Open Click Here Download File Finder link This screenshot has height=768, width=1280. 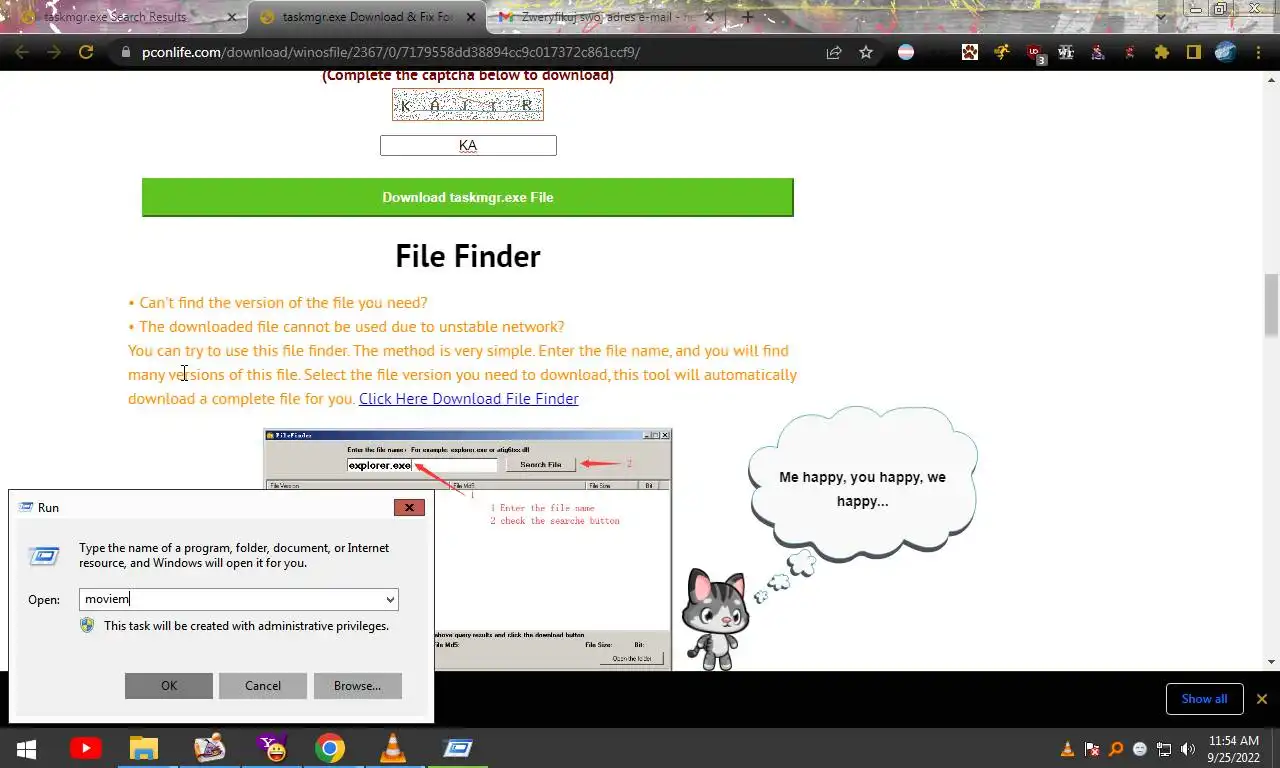coord(469,398)
